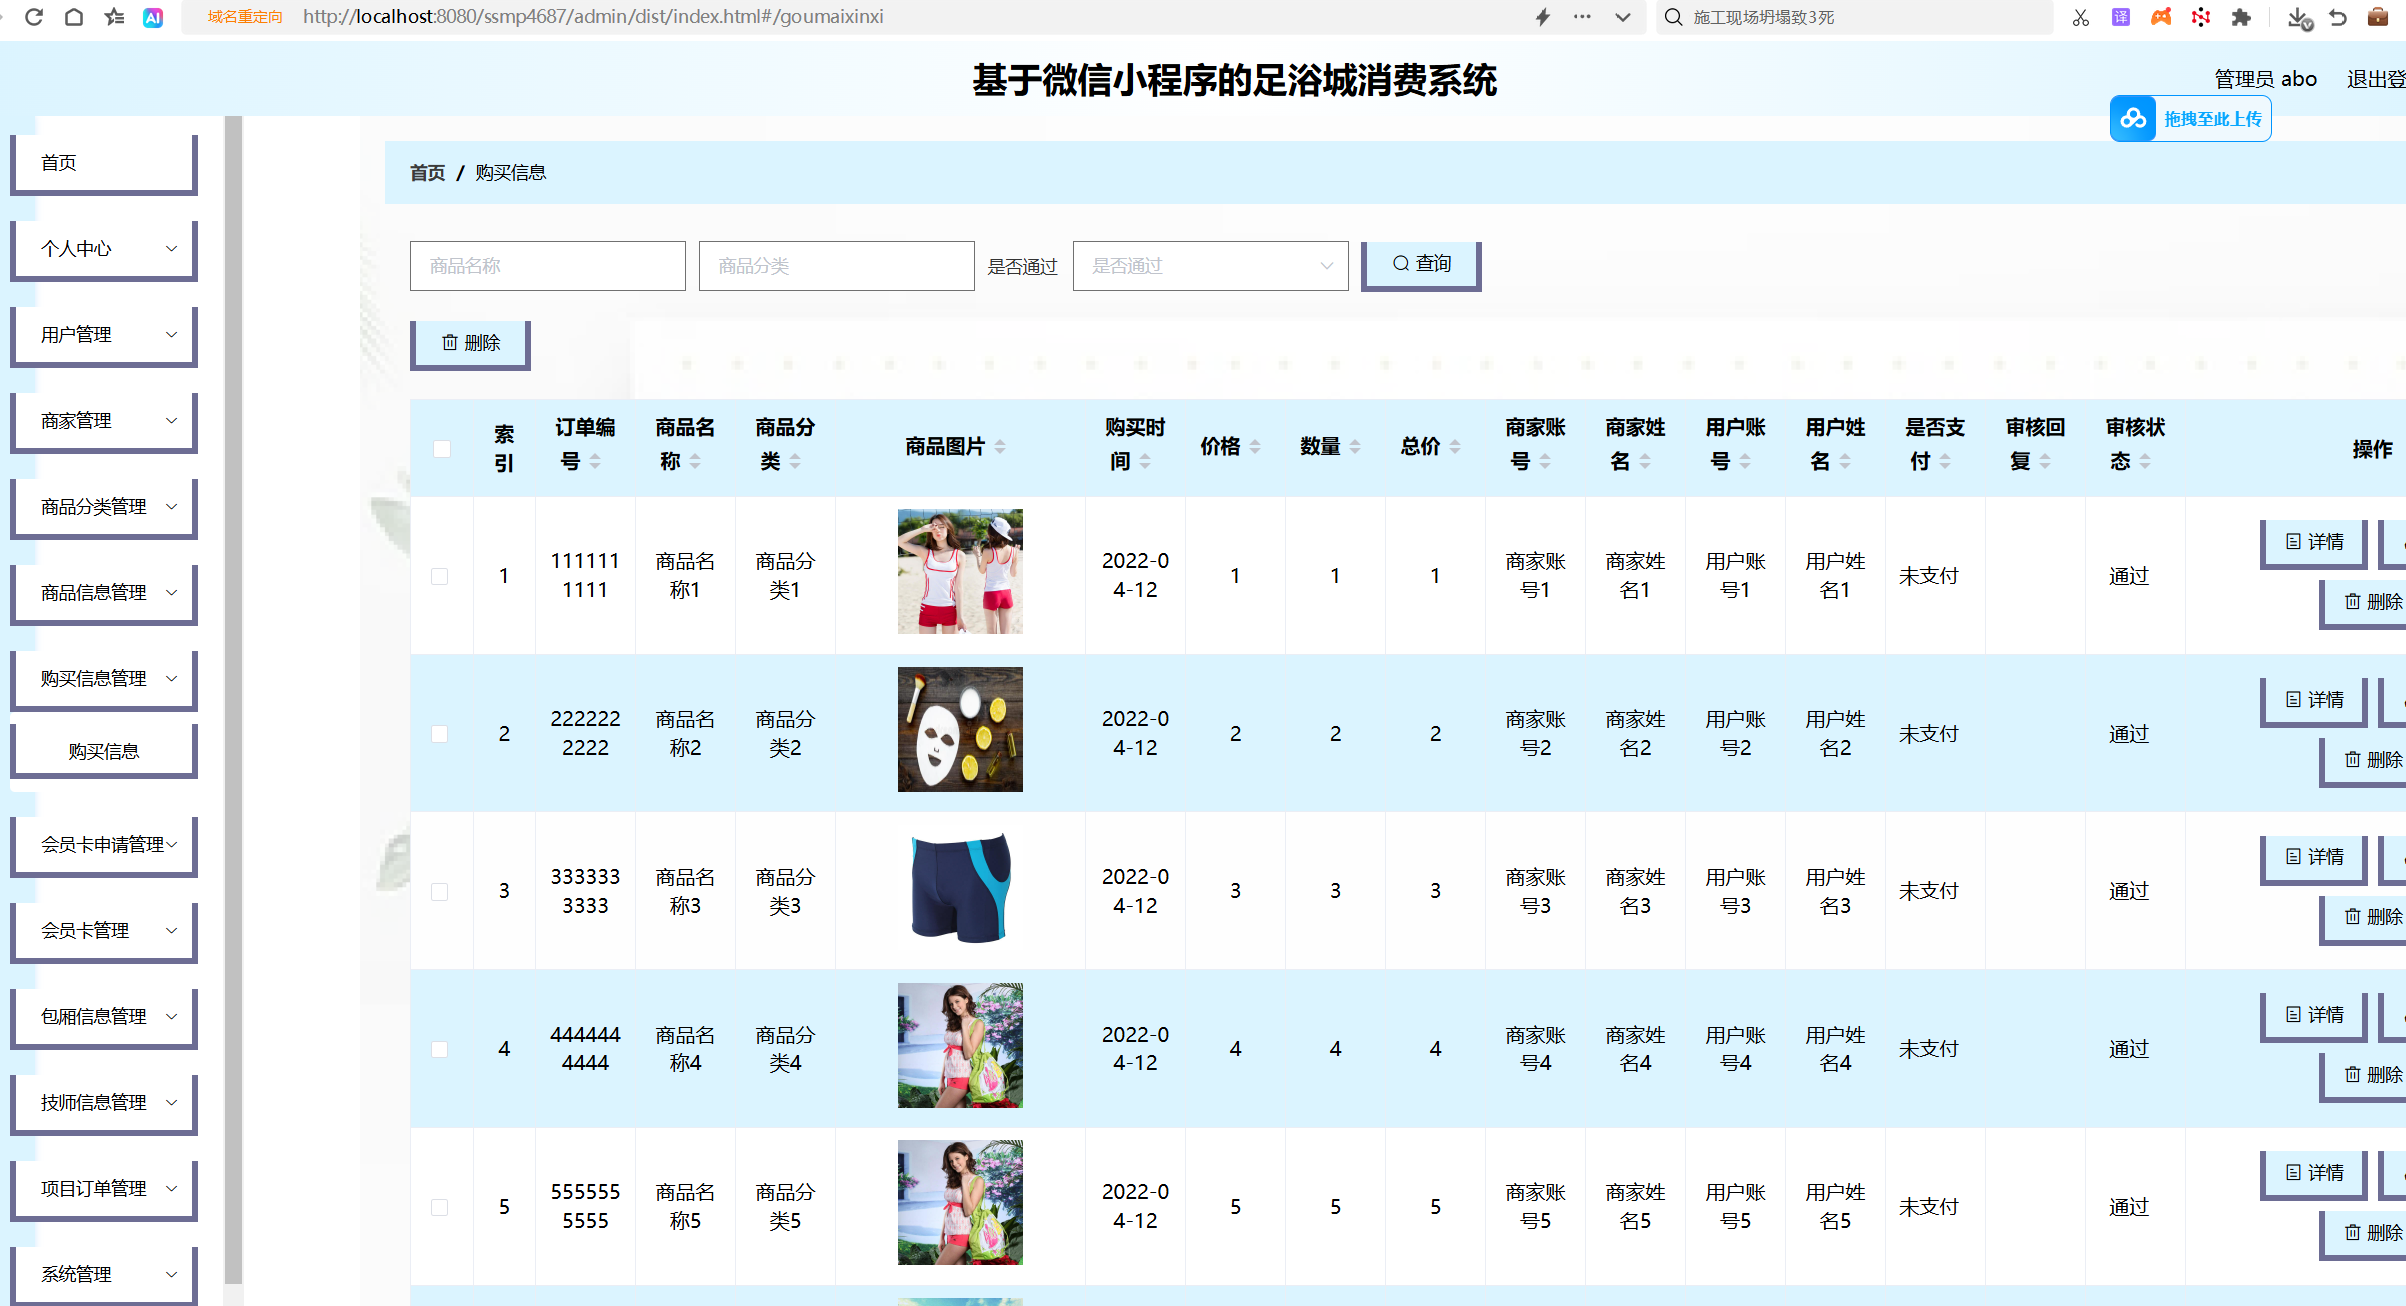
Task: Open the bookmarks star icon
Action: (114, 17)
